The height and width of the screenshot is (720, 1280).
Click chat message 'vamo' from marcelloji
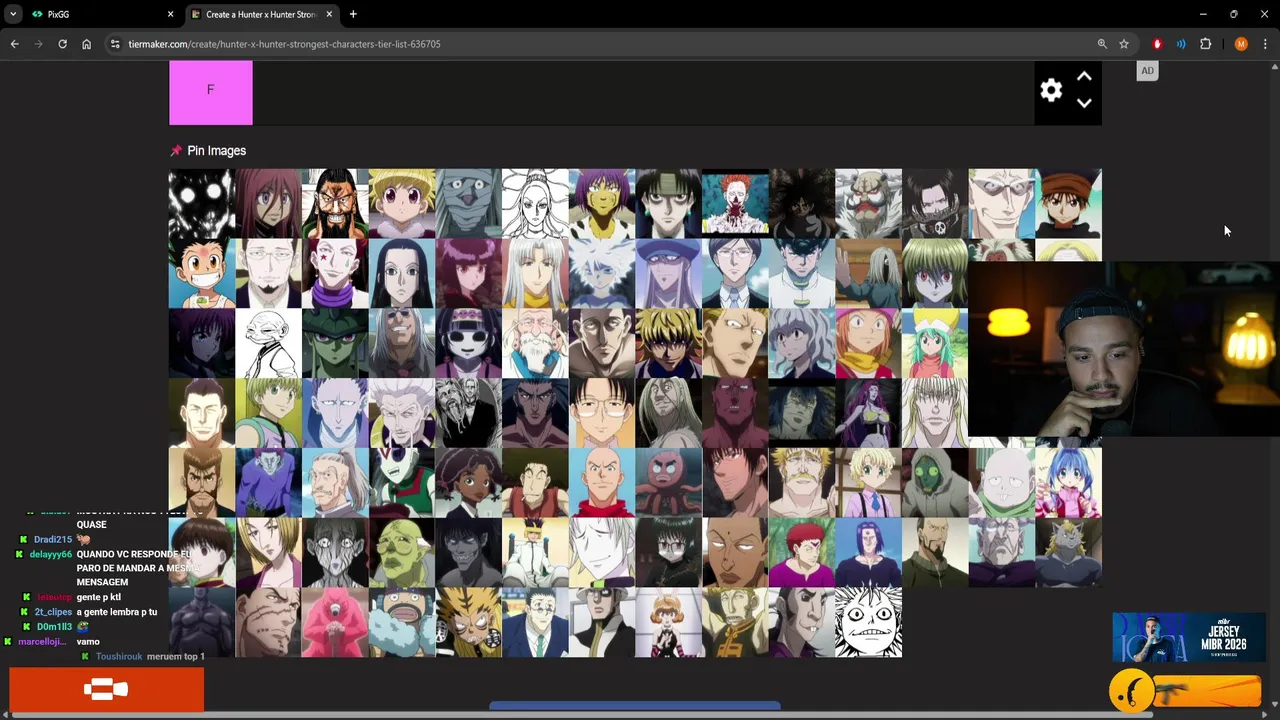88,642
